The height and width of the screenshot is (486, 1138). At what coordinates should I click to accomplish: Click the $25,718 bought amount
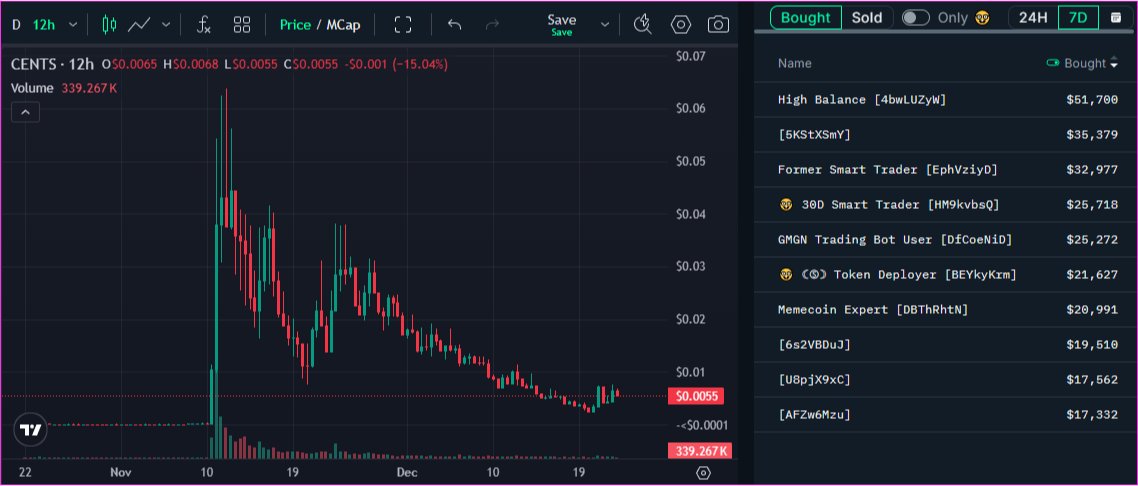click(x=1092, y=205)
